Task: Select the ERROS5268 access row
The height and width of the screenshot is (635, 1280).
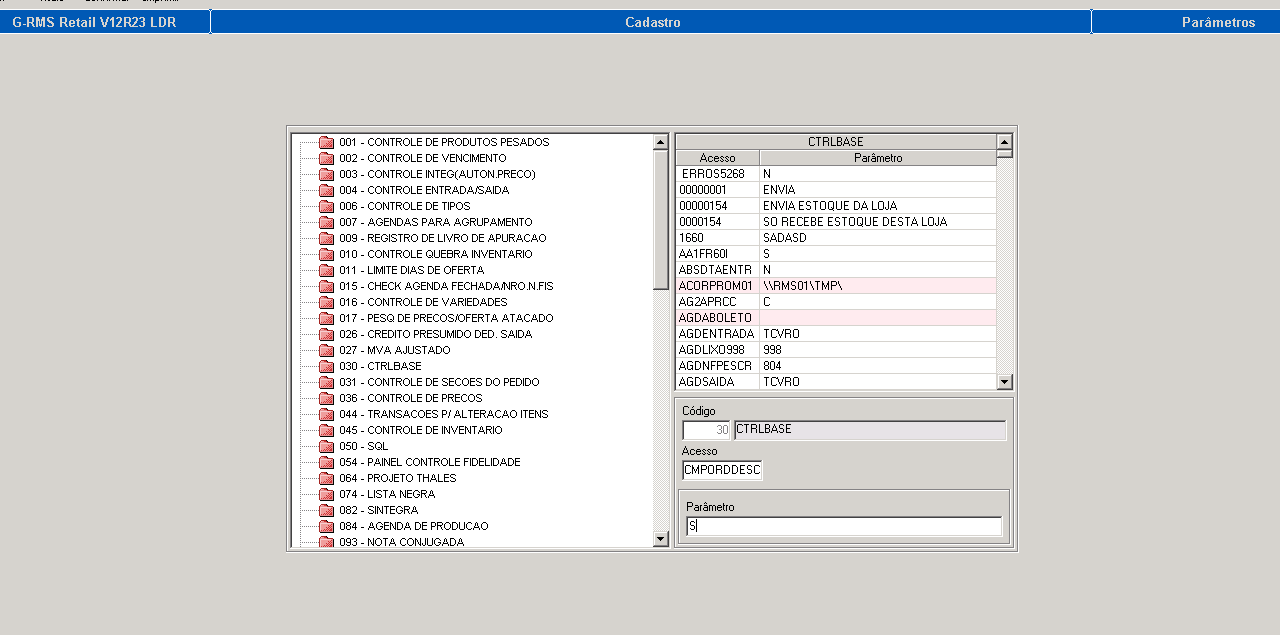Action: 717,174
